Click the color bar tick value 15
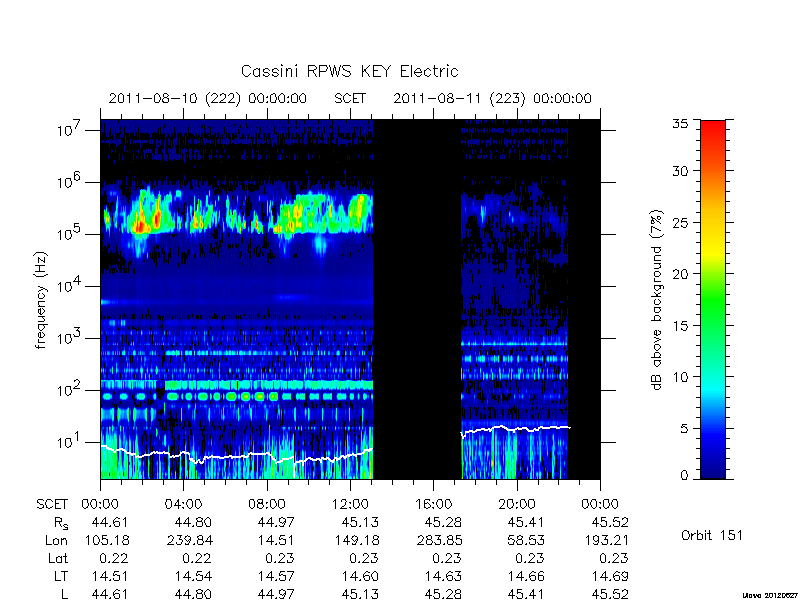The image size is (800, 600). tap(681, 325)
